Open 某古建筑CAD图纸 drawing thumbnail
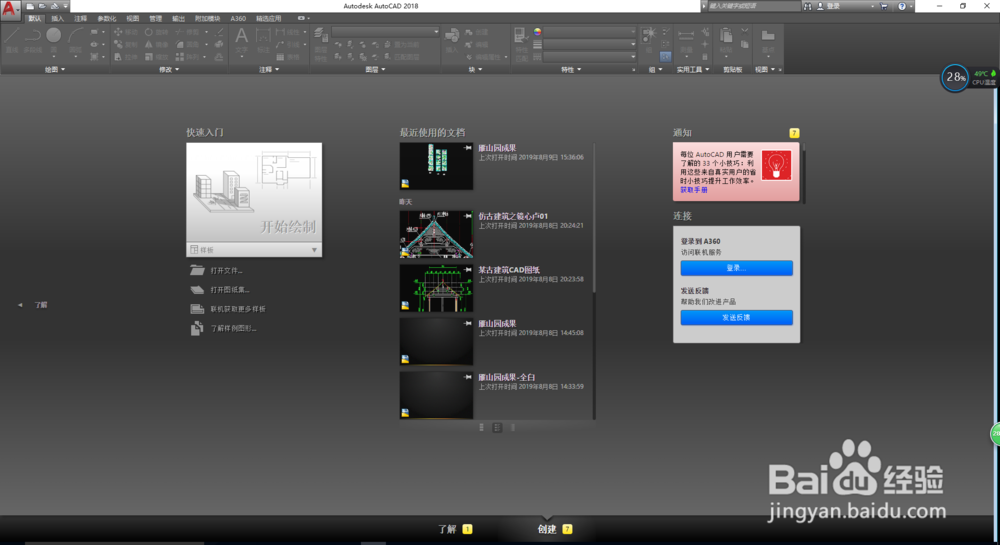Viewport: 1000px width, 545px height. tap(436, 288)
